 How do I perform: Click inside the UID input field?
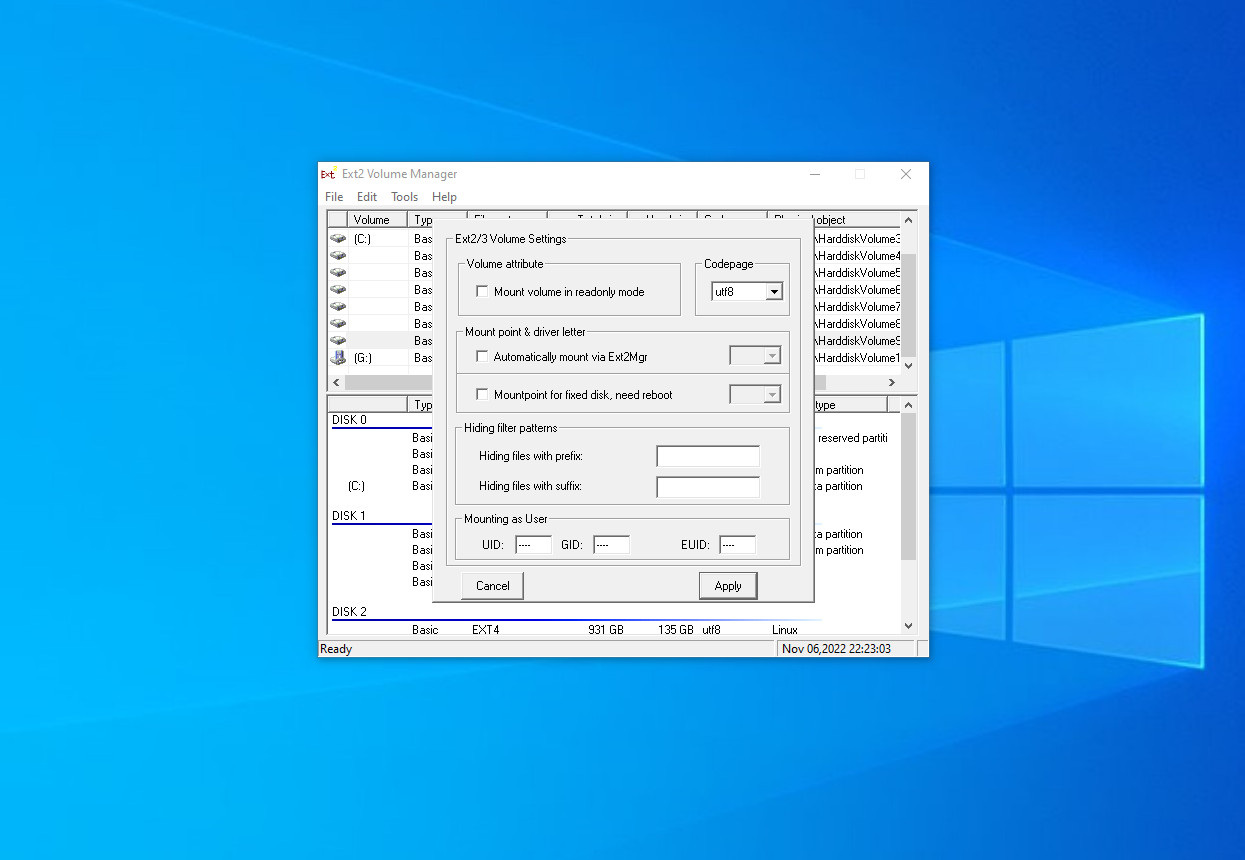[x=533, y=544]
